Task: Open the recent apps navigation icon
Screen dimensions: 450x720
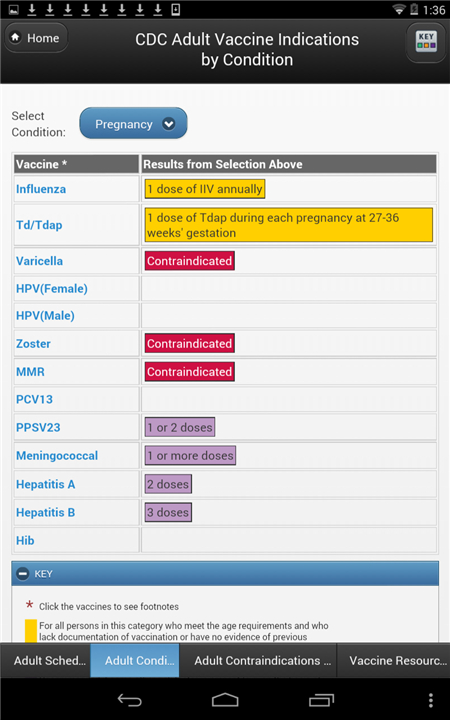Action: tap(321, 700)
